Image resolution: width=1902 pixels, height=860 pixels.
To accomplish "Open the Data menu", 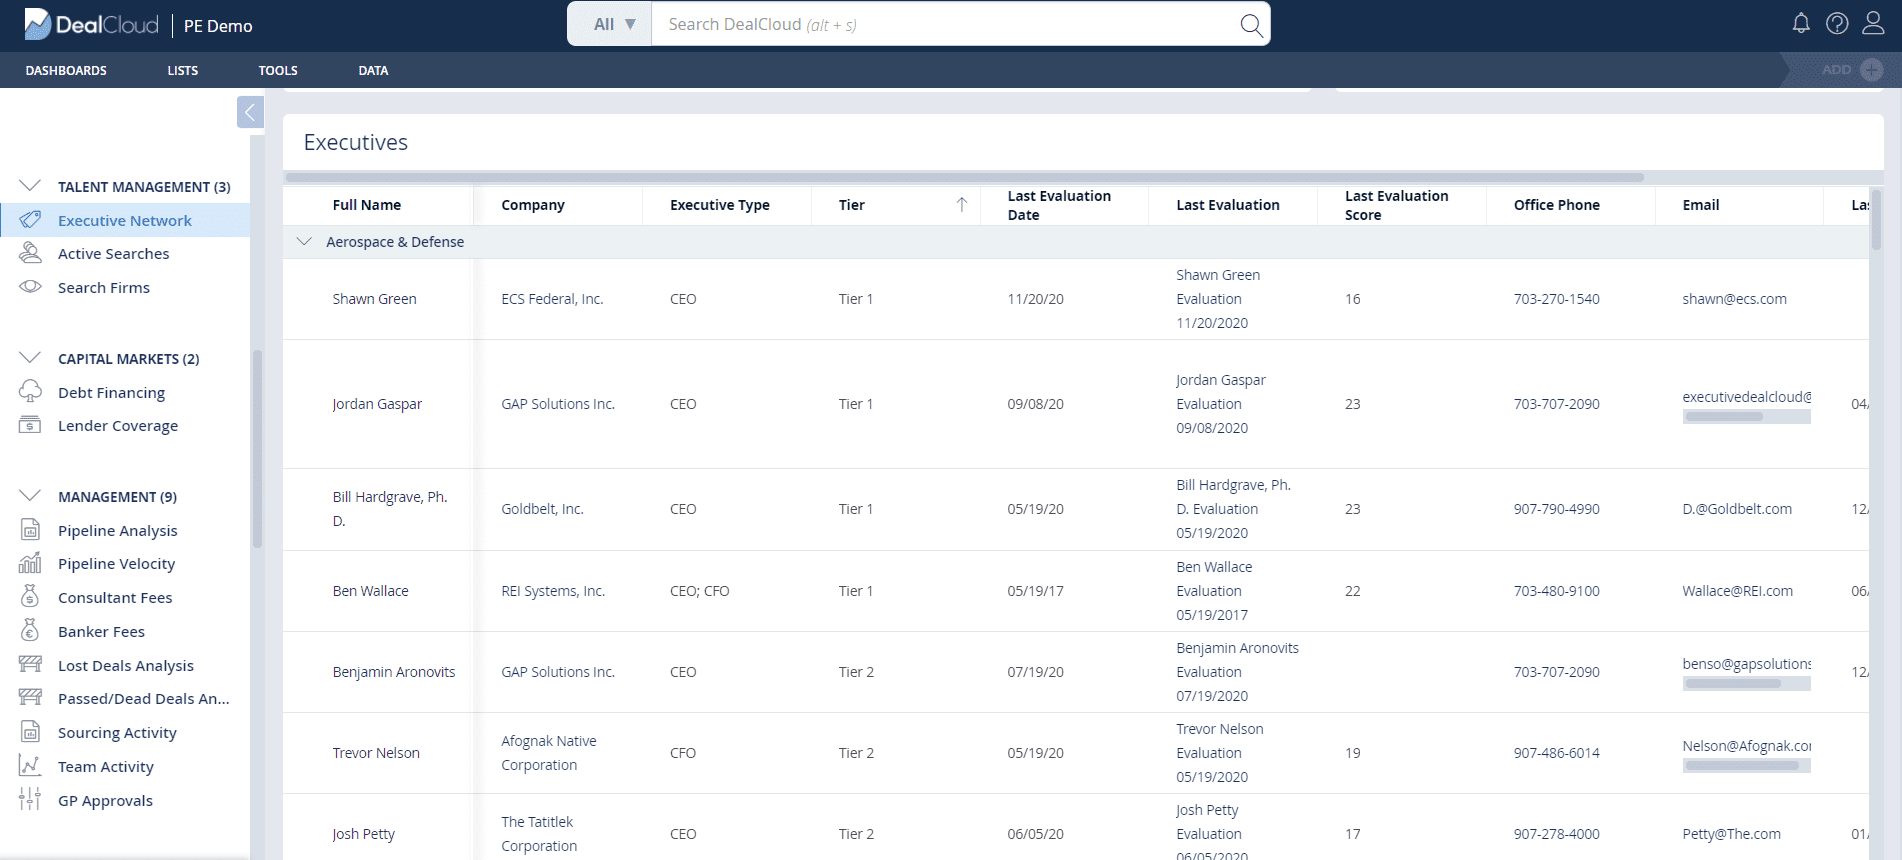I will point(373,70).
